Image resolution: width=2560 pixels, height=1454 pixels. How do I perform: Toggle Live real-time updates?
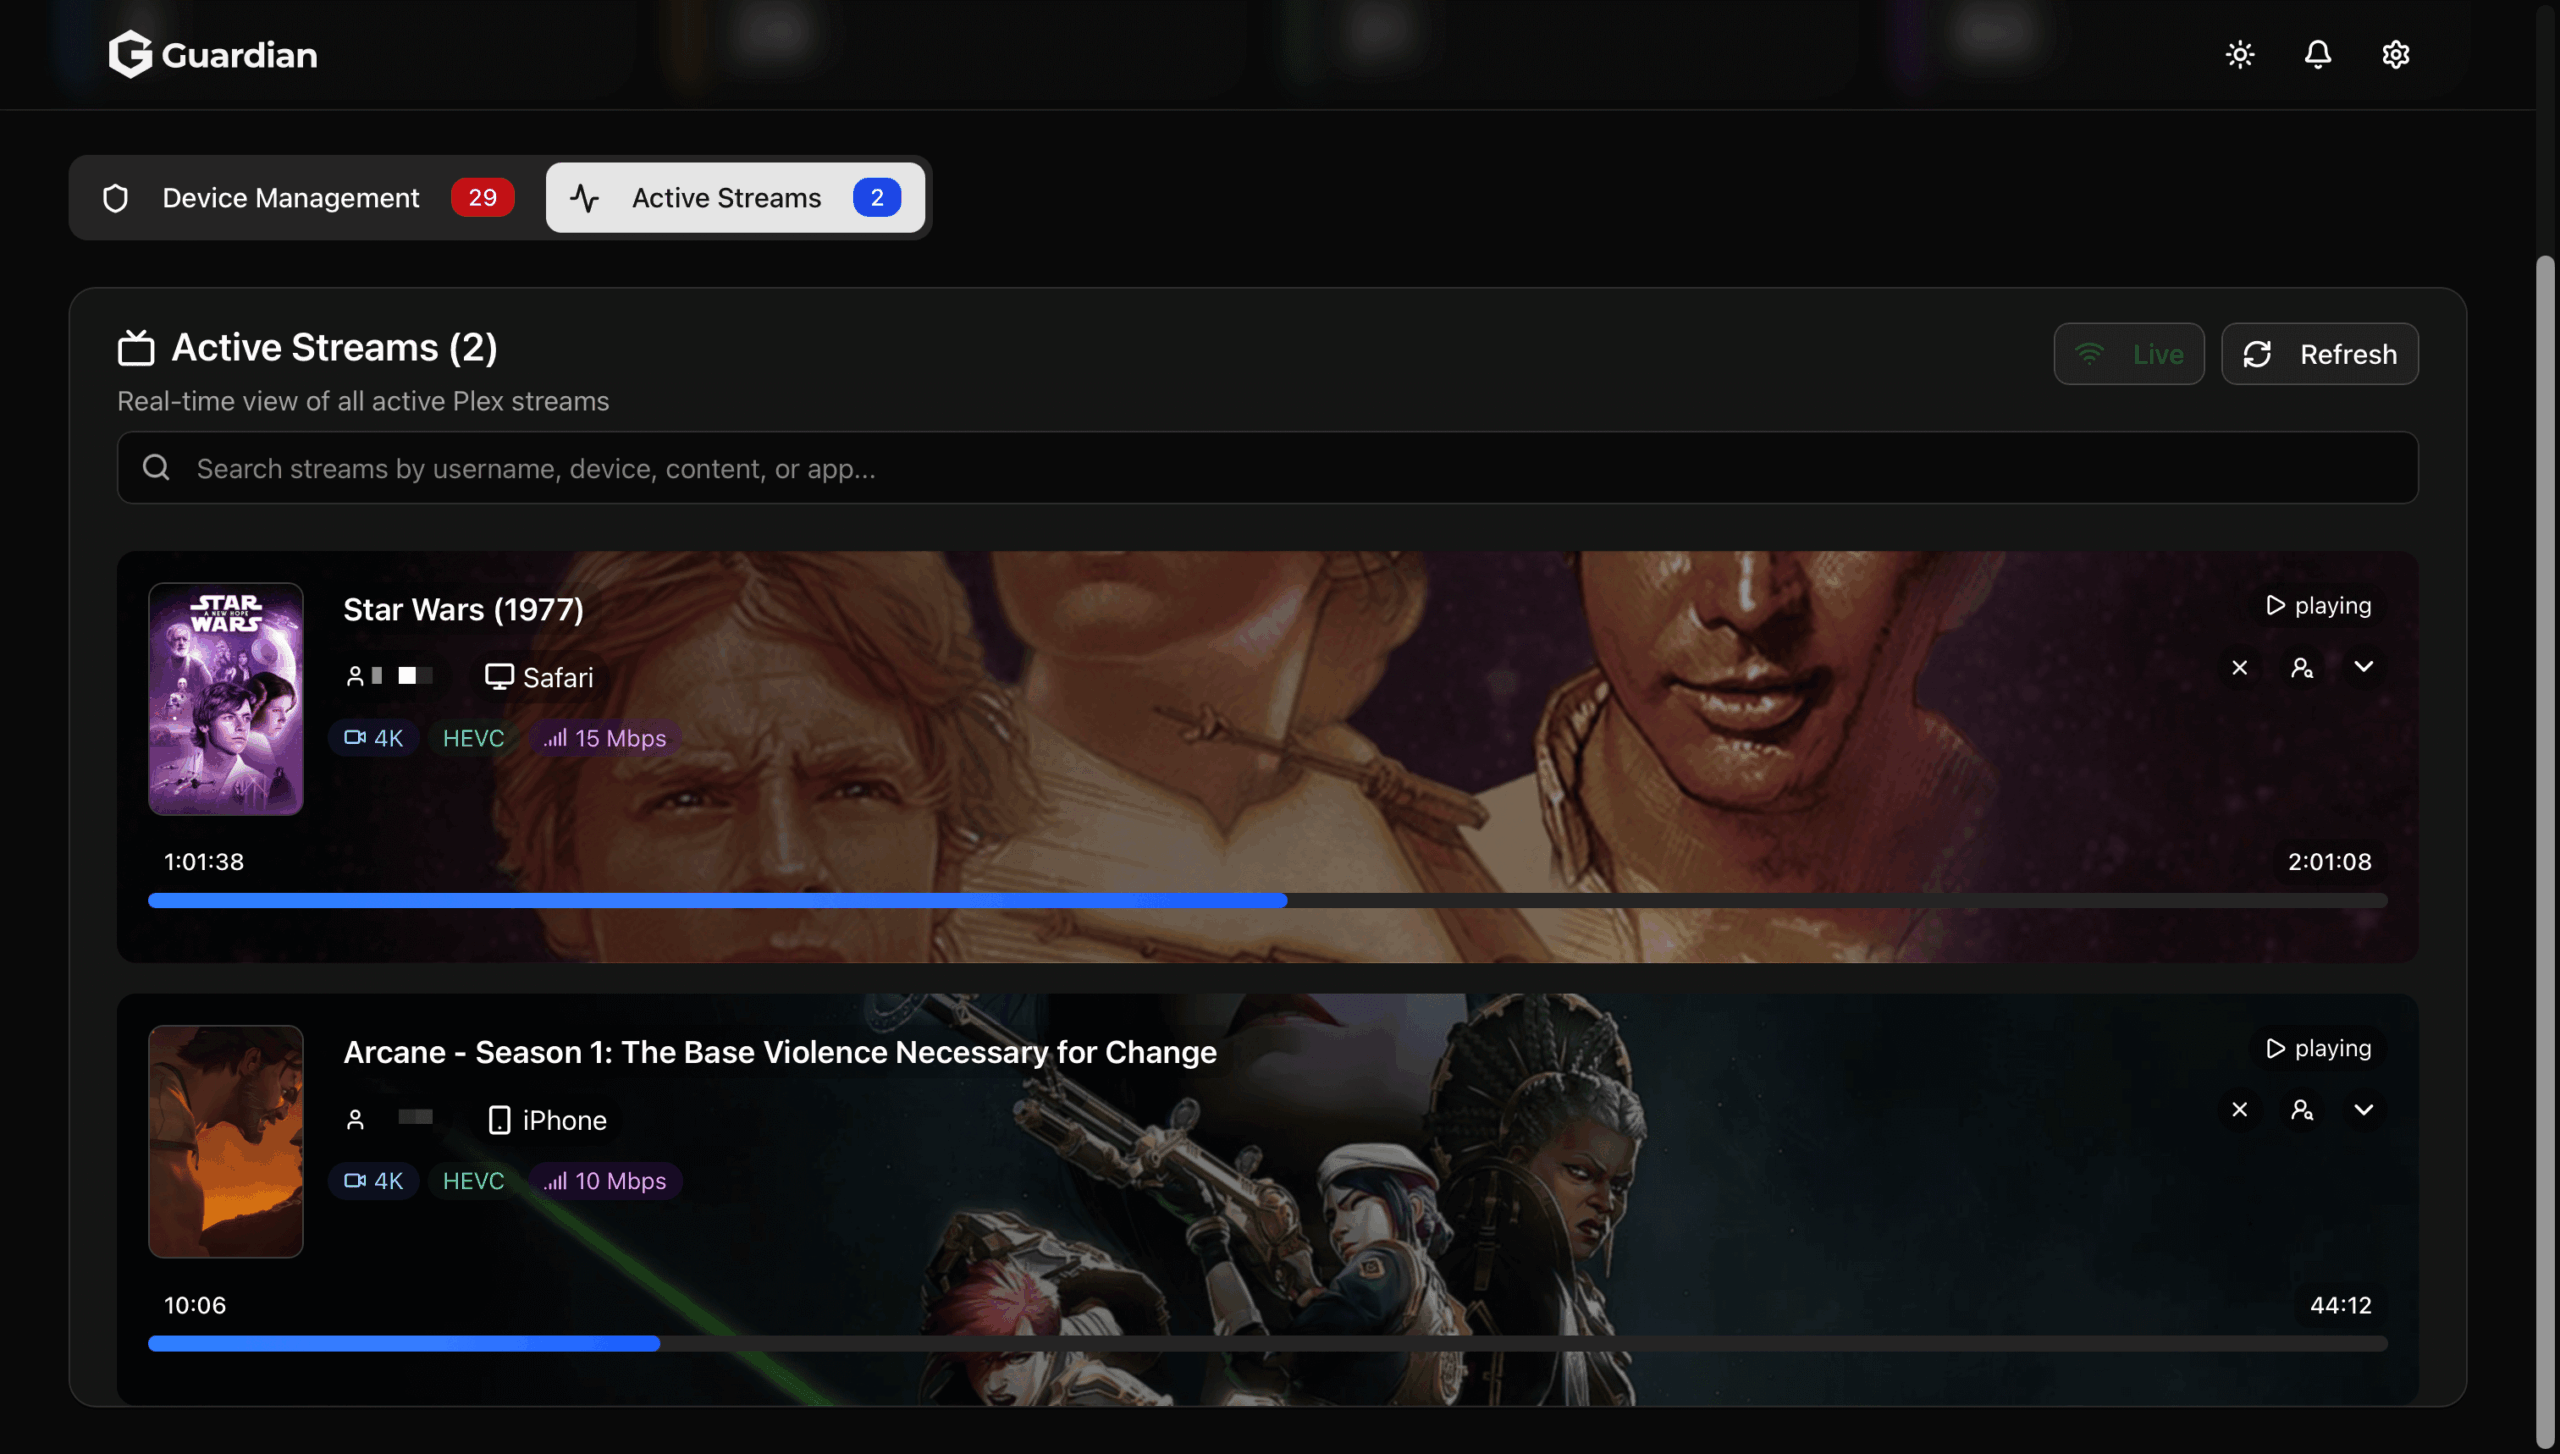click(x=2129, y=354)
